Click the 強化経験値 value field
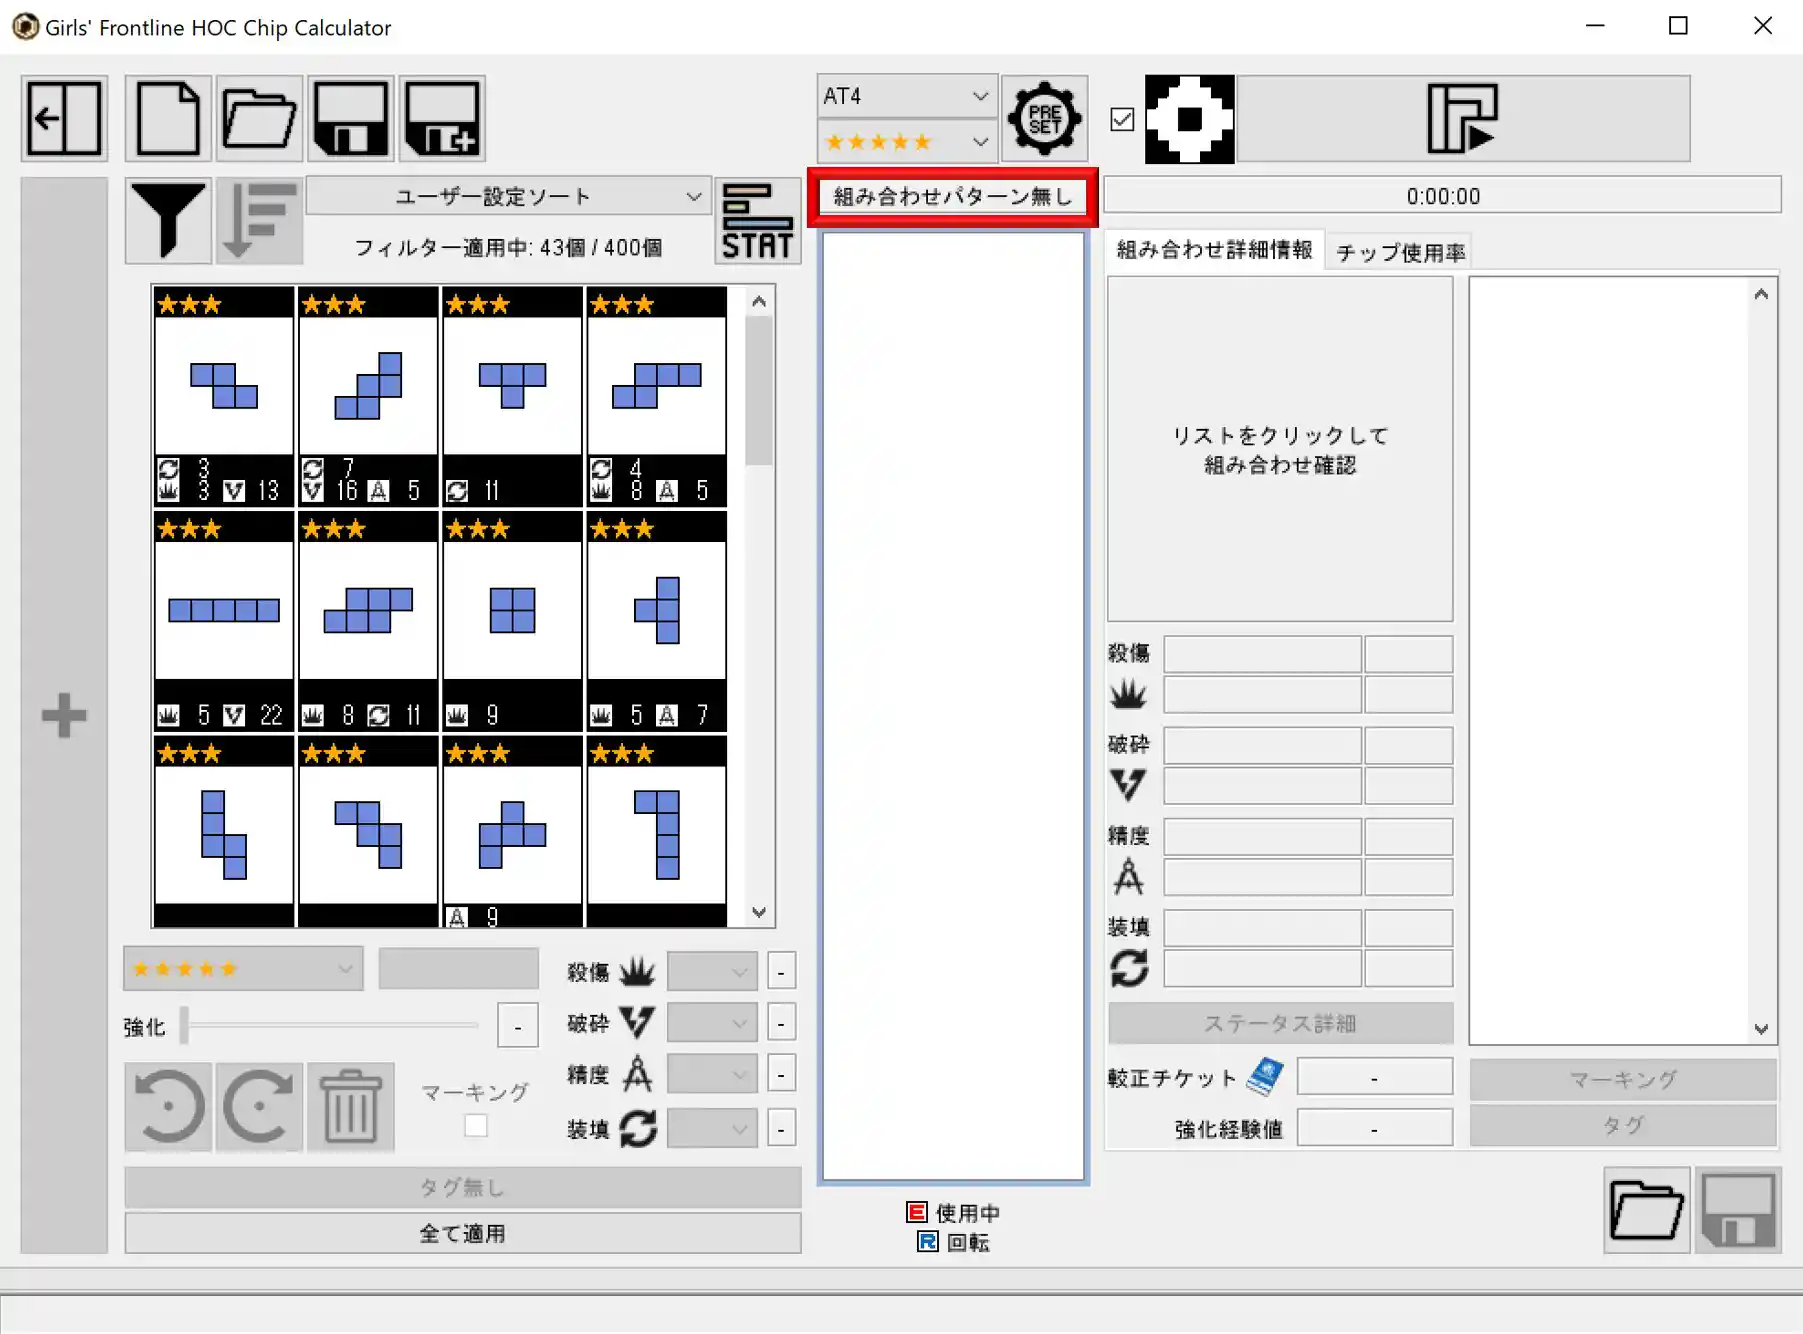 coord(1374,1128)
